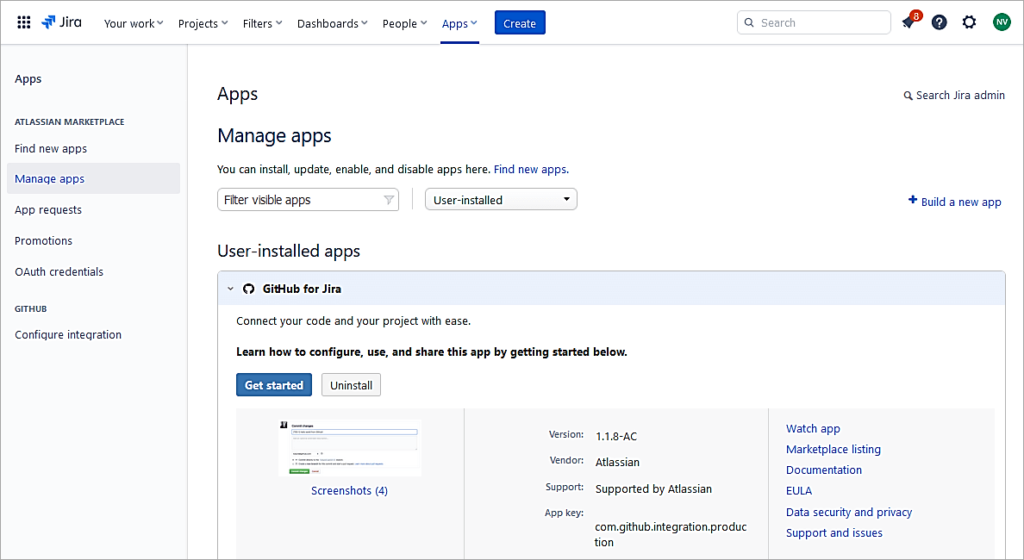Open the Filters menu
The image size is (1024, 560).
[263, 23]
